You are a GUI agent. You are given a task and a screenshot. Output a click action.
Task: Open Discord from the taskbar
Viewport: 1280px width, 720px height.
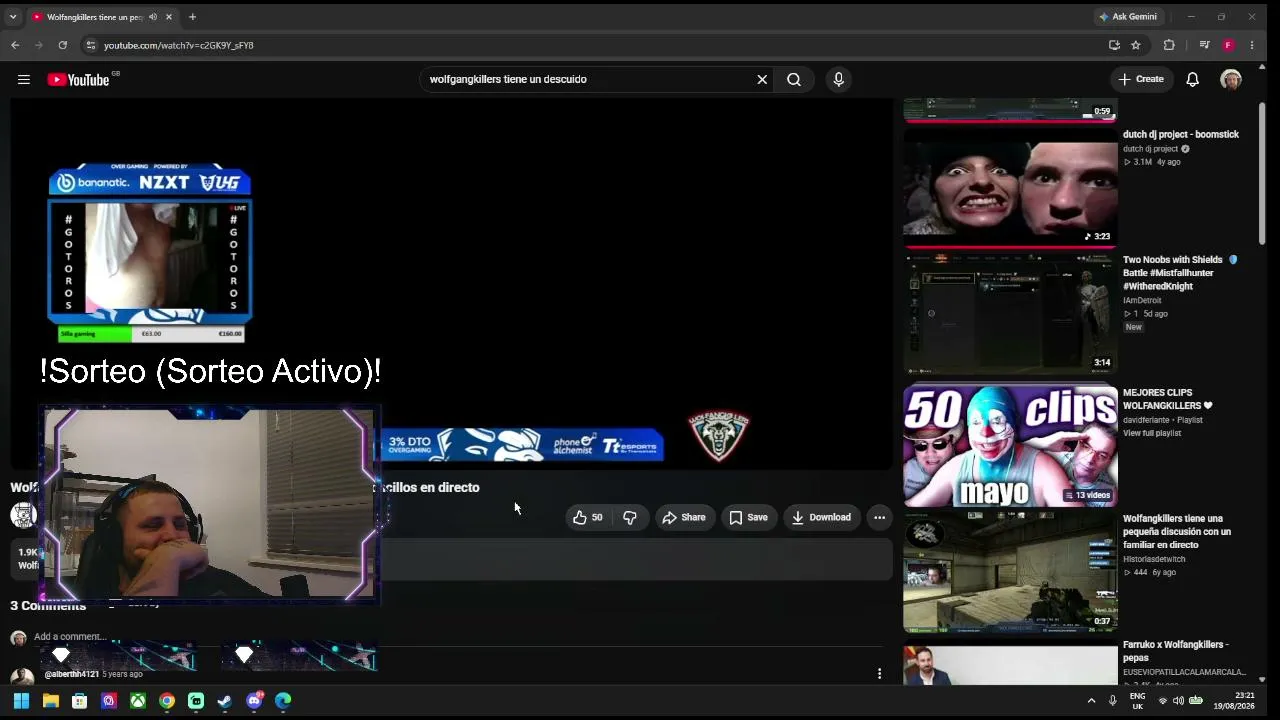pyautogui.click(x=254, y=701)
